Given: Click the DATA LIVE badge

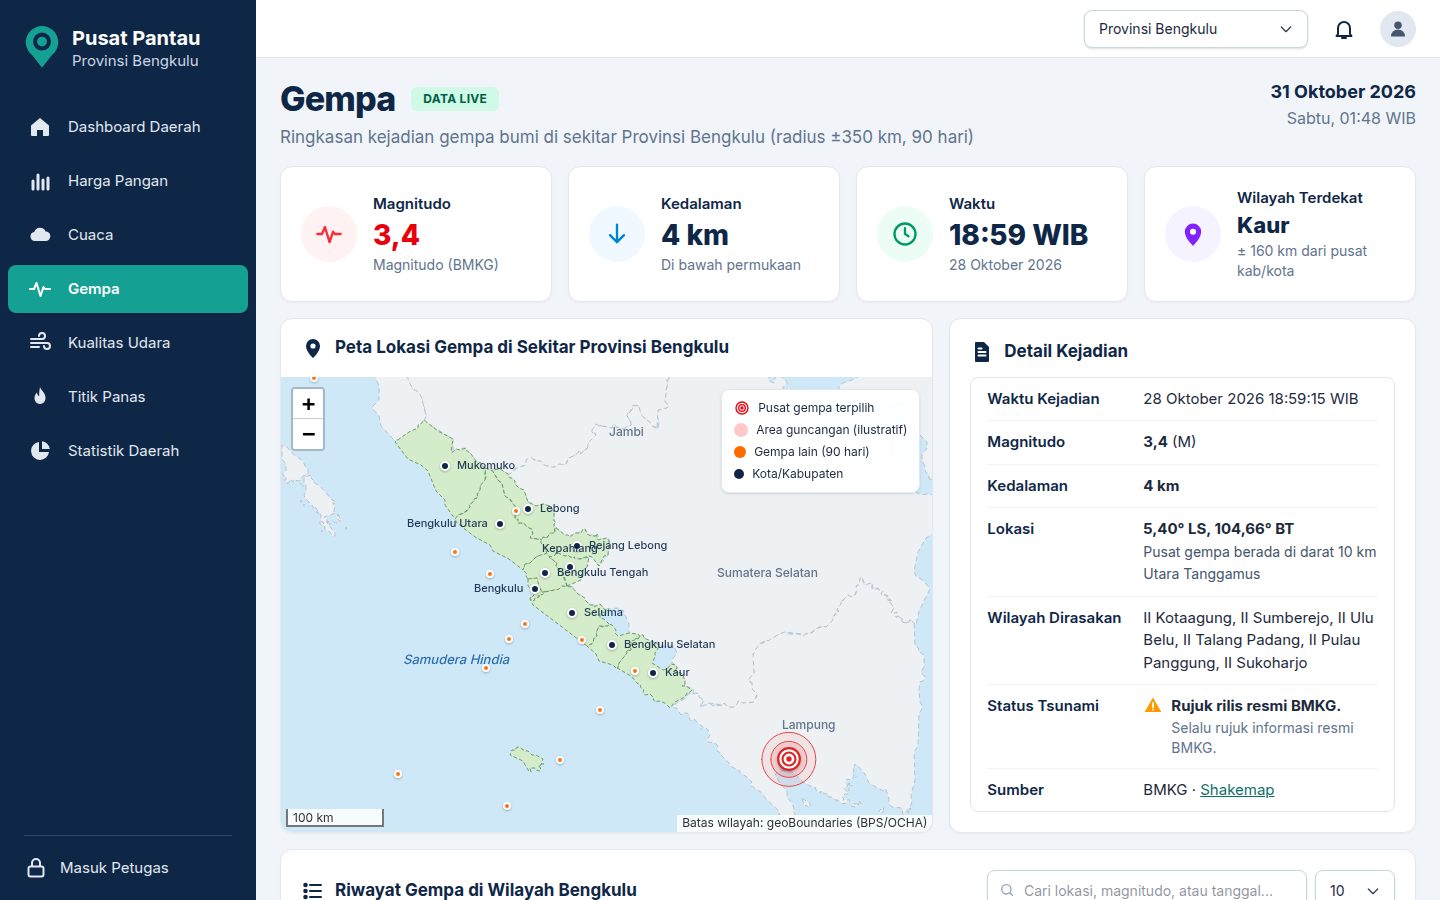Looking at the screenshot, I should (455, 99).
